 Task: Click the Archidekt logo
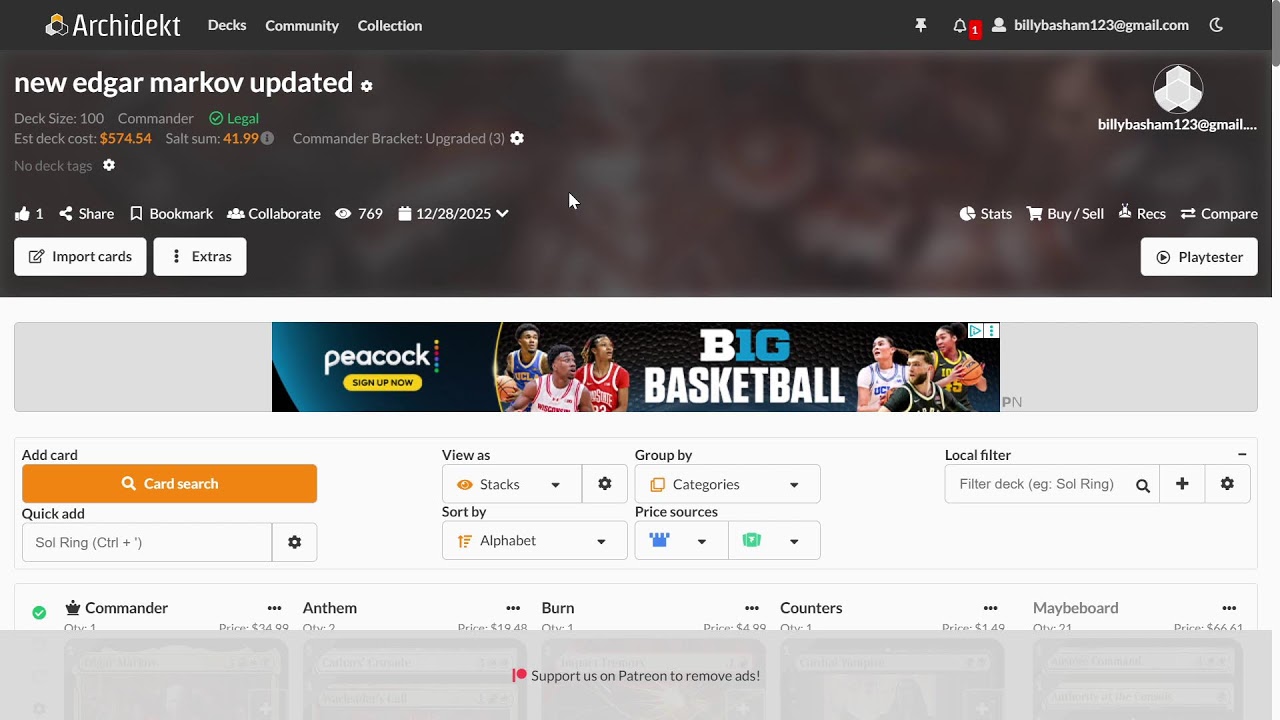[113, 25]
